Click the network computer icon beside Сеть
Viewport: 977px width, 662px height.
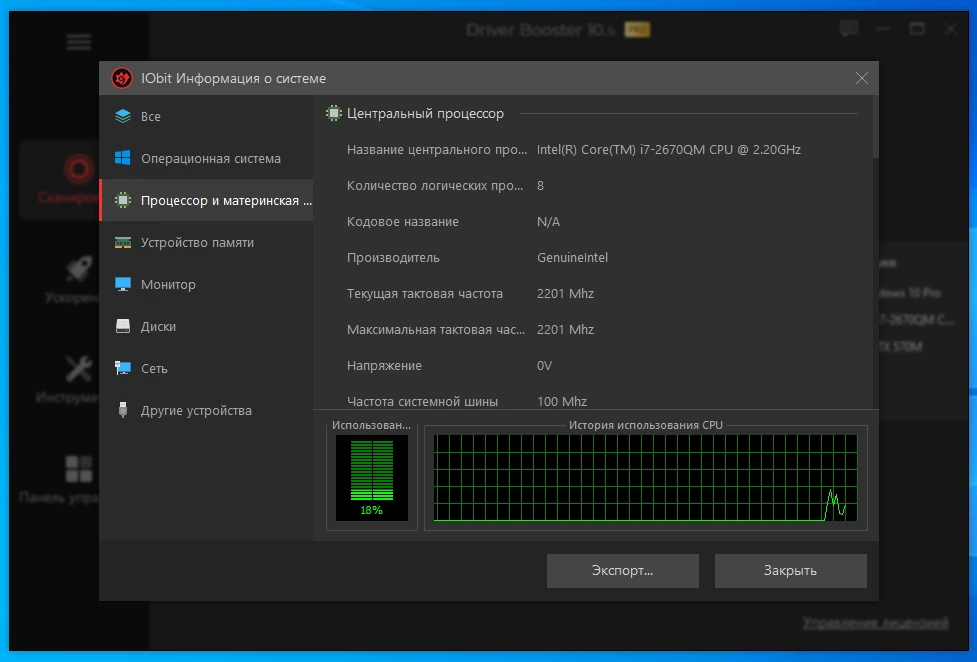123,368
